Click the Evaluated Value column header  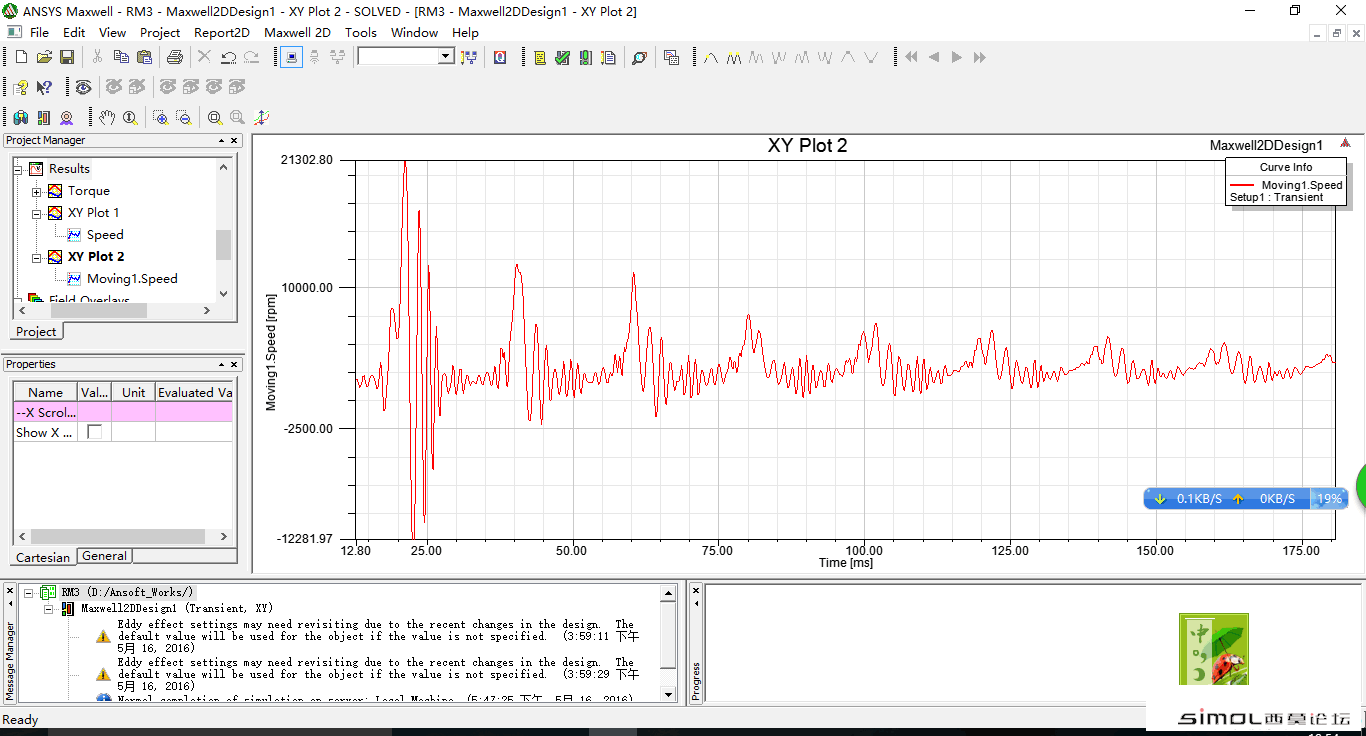pyautogui.click(x=194, y=392)
